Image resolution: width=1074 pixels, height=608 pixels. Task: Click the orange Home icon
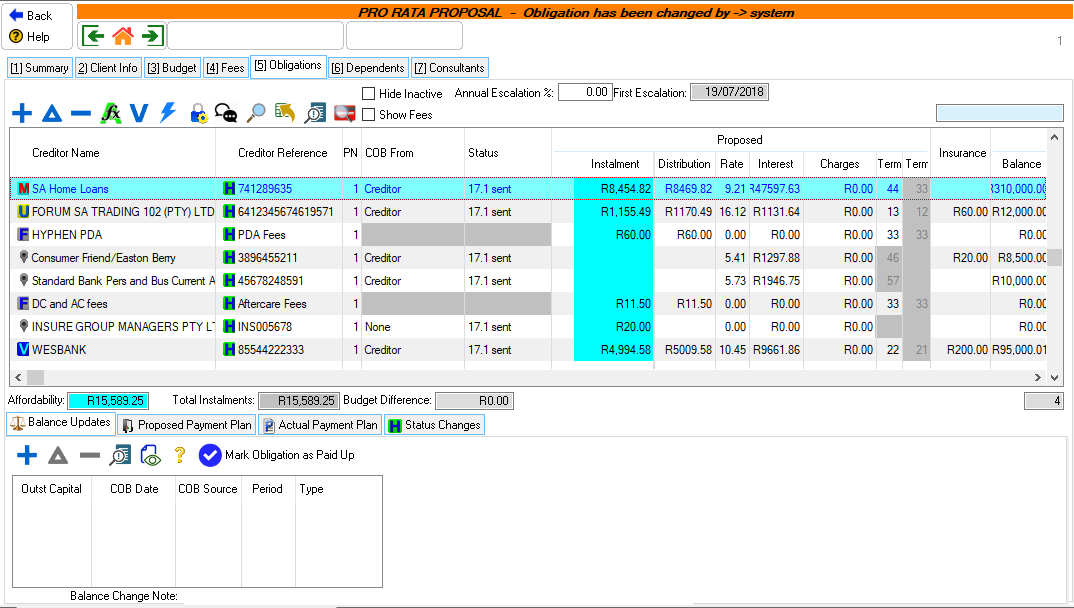click(123, 36)
